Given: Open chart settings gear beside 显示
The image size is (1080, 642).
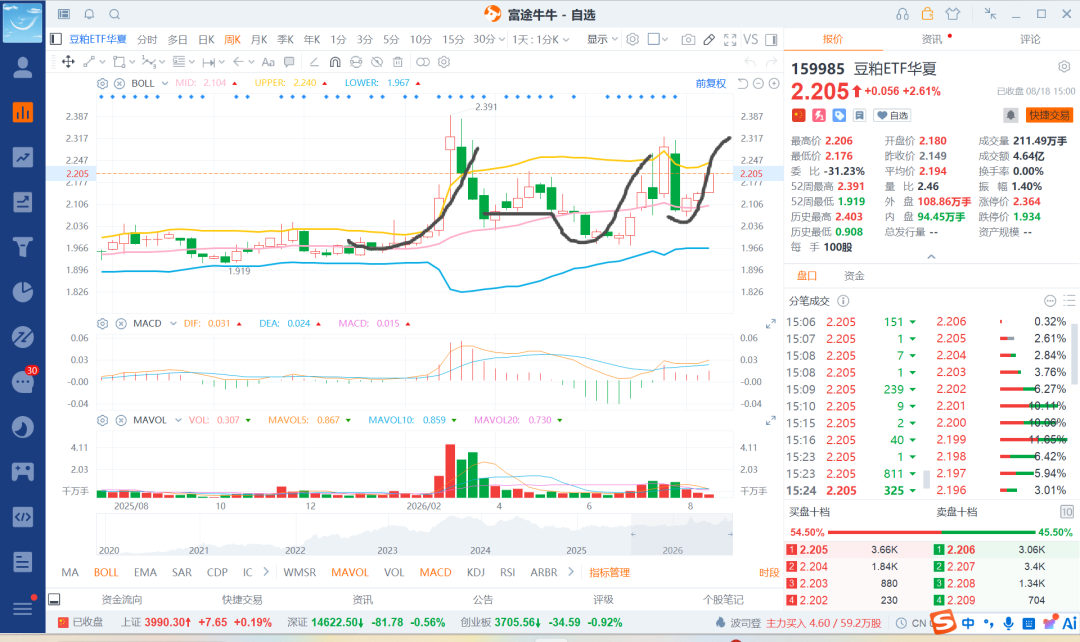Looking at the screenshot, I should (x=632, y=39).
